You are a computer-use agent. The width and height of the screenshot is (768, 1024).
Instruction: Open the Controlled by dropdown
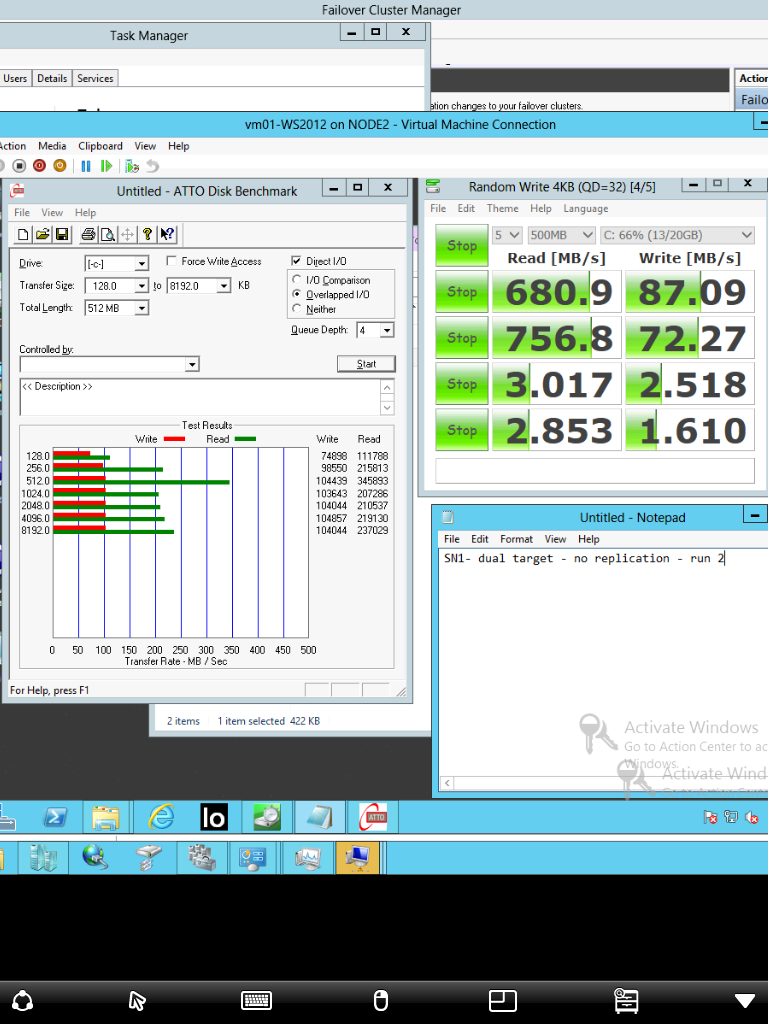pyautogui.click(x=192, y=364)
